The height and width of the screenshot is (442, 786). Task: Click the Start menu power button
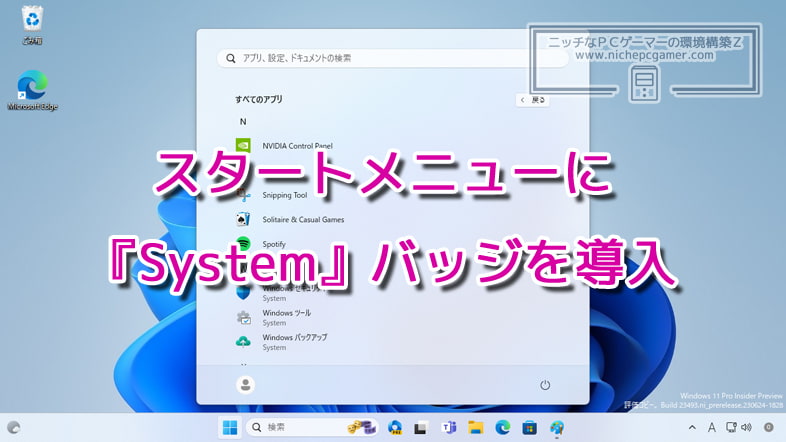545,385
